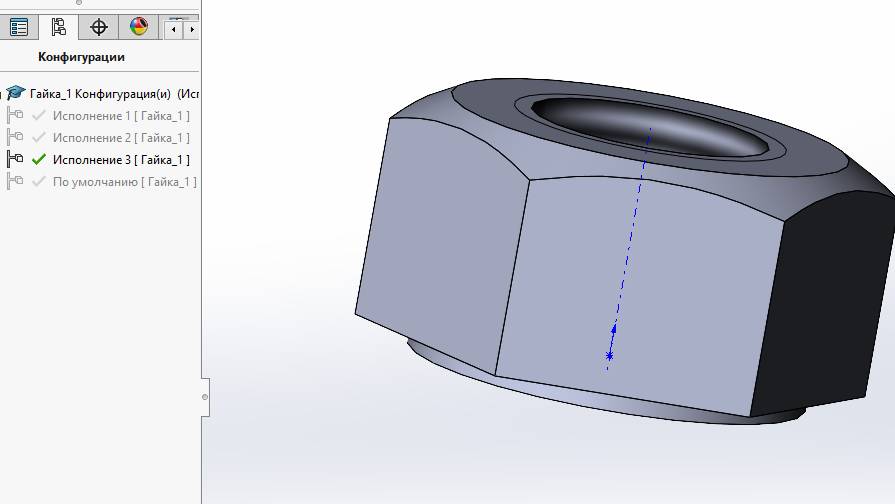The height and width of the screenshot is (504, 895).
Task: Select configuration Исполнение 3 [ Гайка_1 ]
Action: coord(121,160)
